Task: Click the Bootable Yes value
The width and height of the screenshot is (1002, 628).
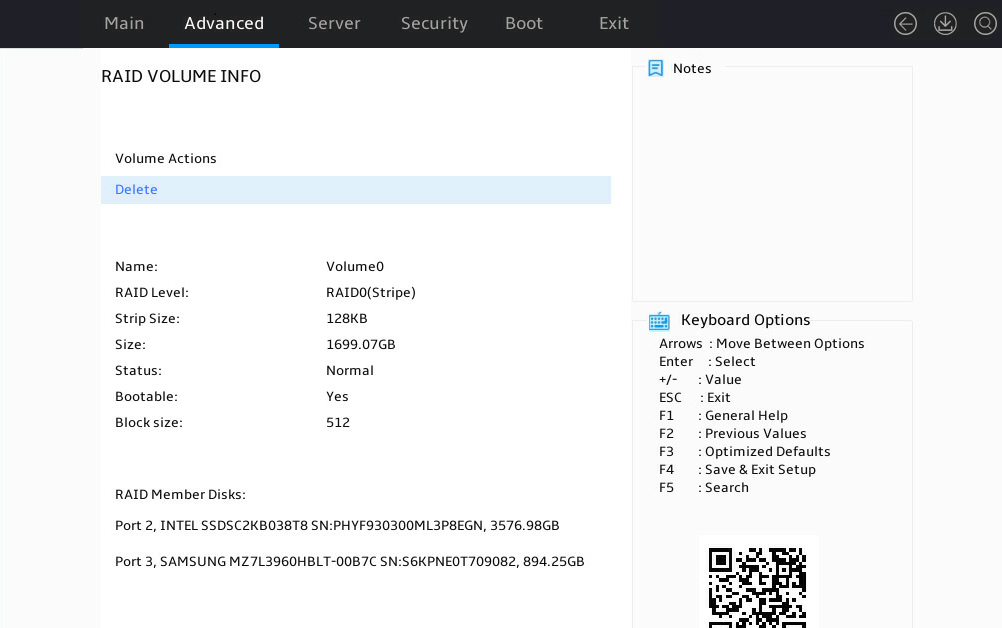Action: [337, 397]
